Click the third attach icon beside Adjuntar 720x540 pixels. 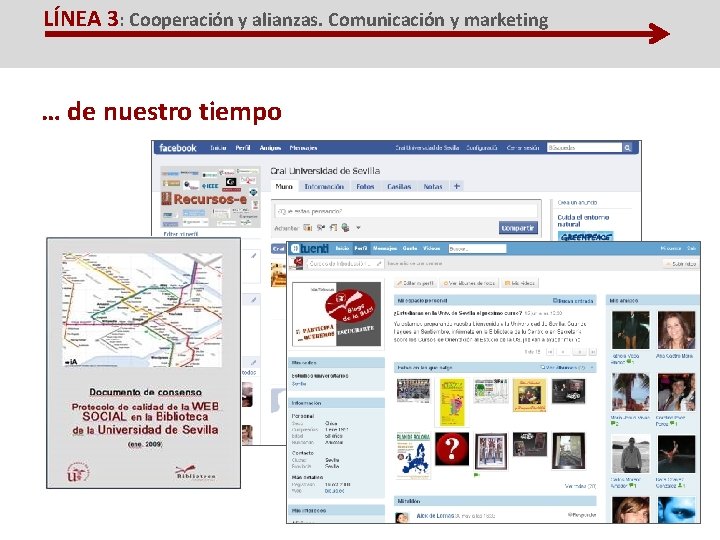tap(333, 228)
